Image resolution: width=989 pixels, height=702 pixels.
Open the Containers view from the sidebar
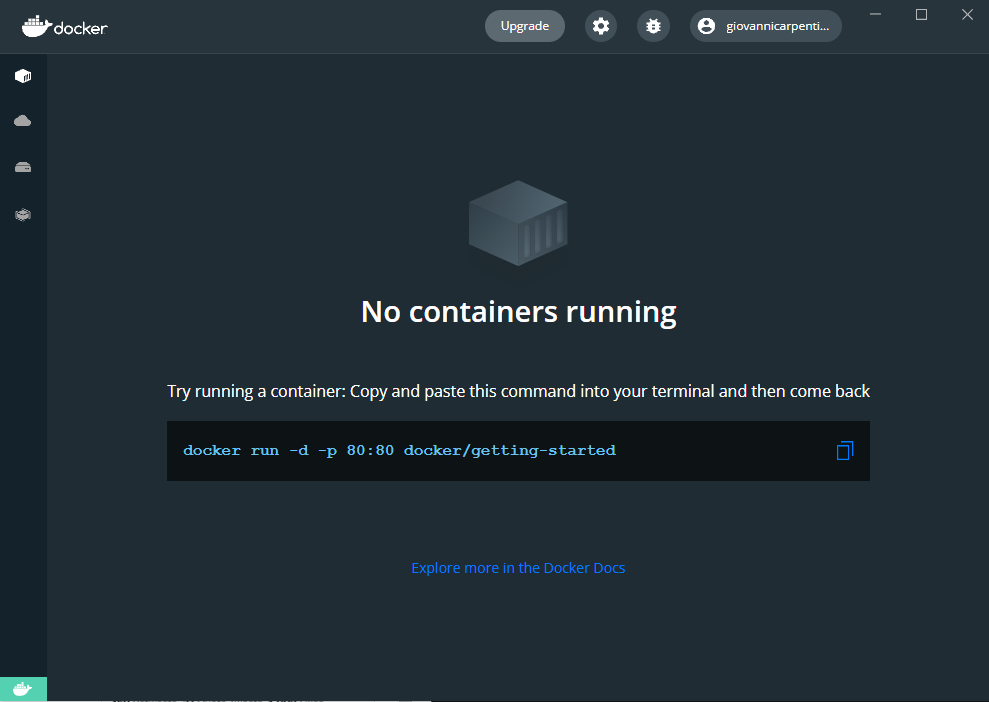point(22,75)
